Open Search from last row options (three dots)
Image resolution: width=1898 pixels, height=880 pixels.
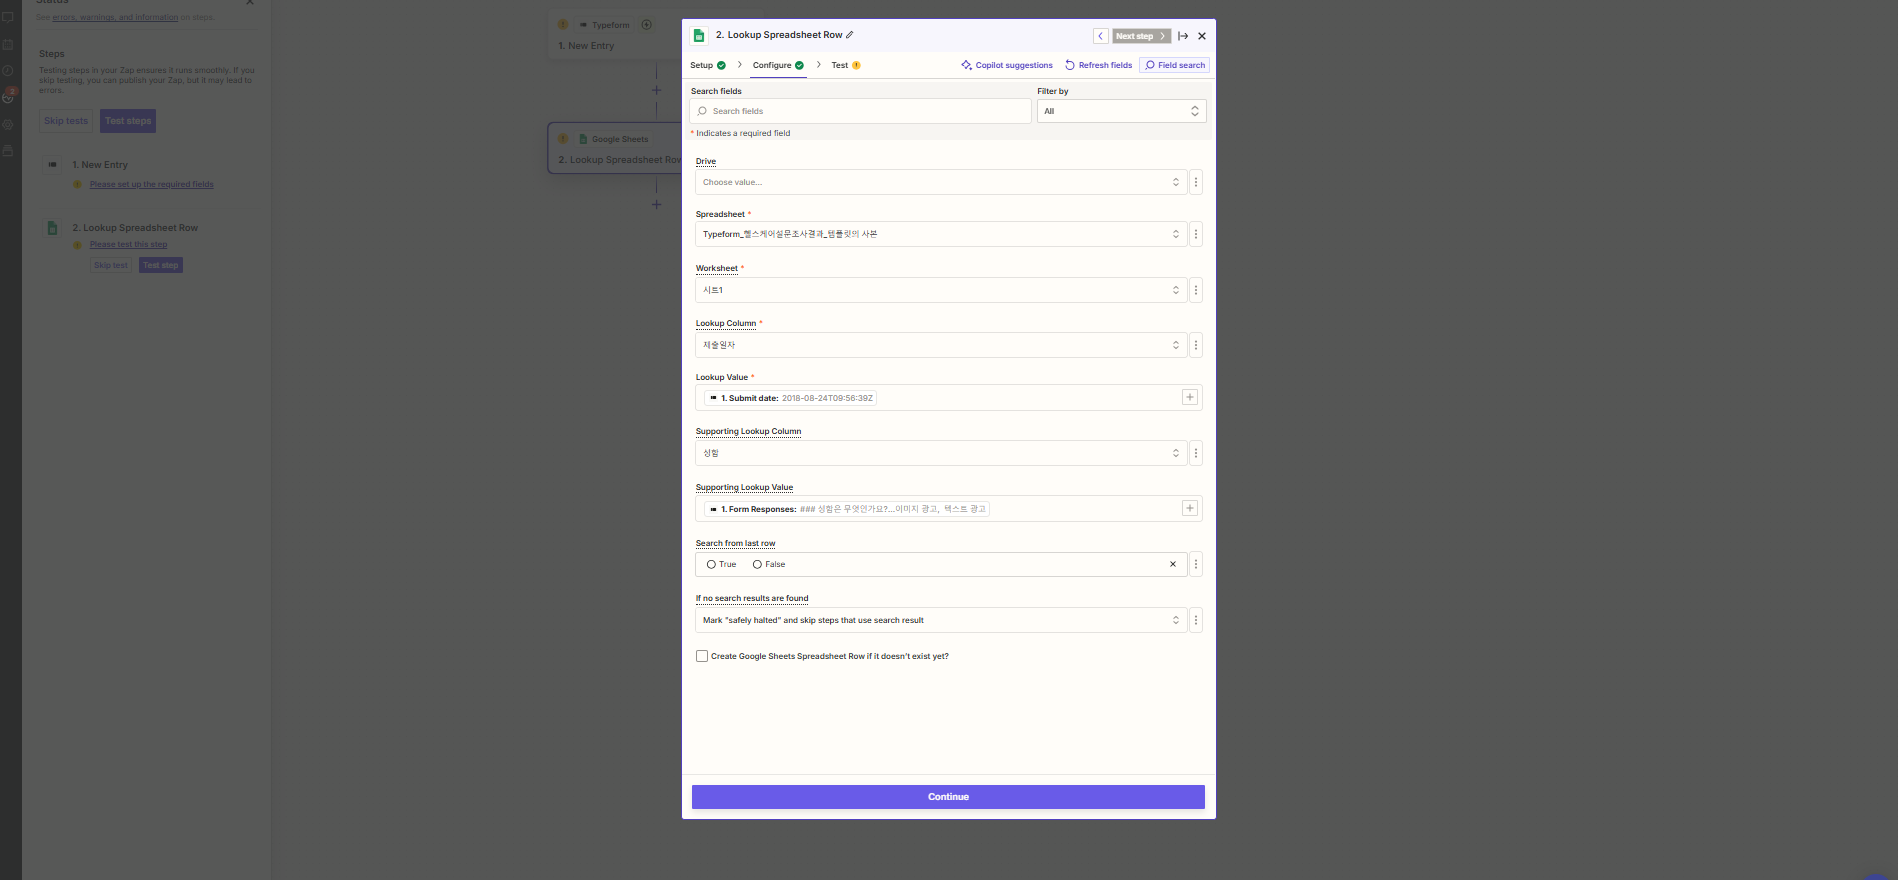(1196, 564)
